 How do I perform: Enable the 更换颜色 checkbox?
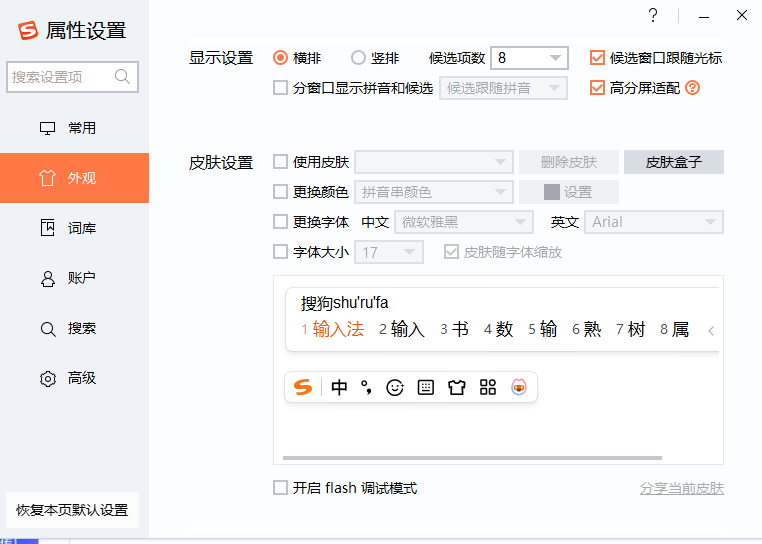point(280,192)
